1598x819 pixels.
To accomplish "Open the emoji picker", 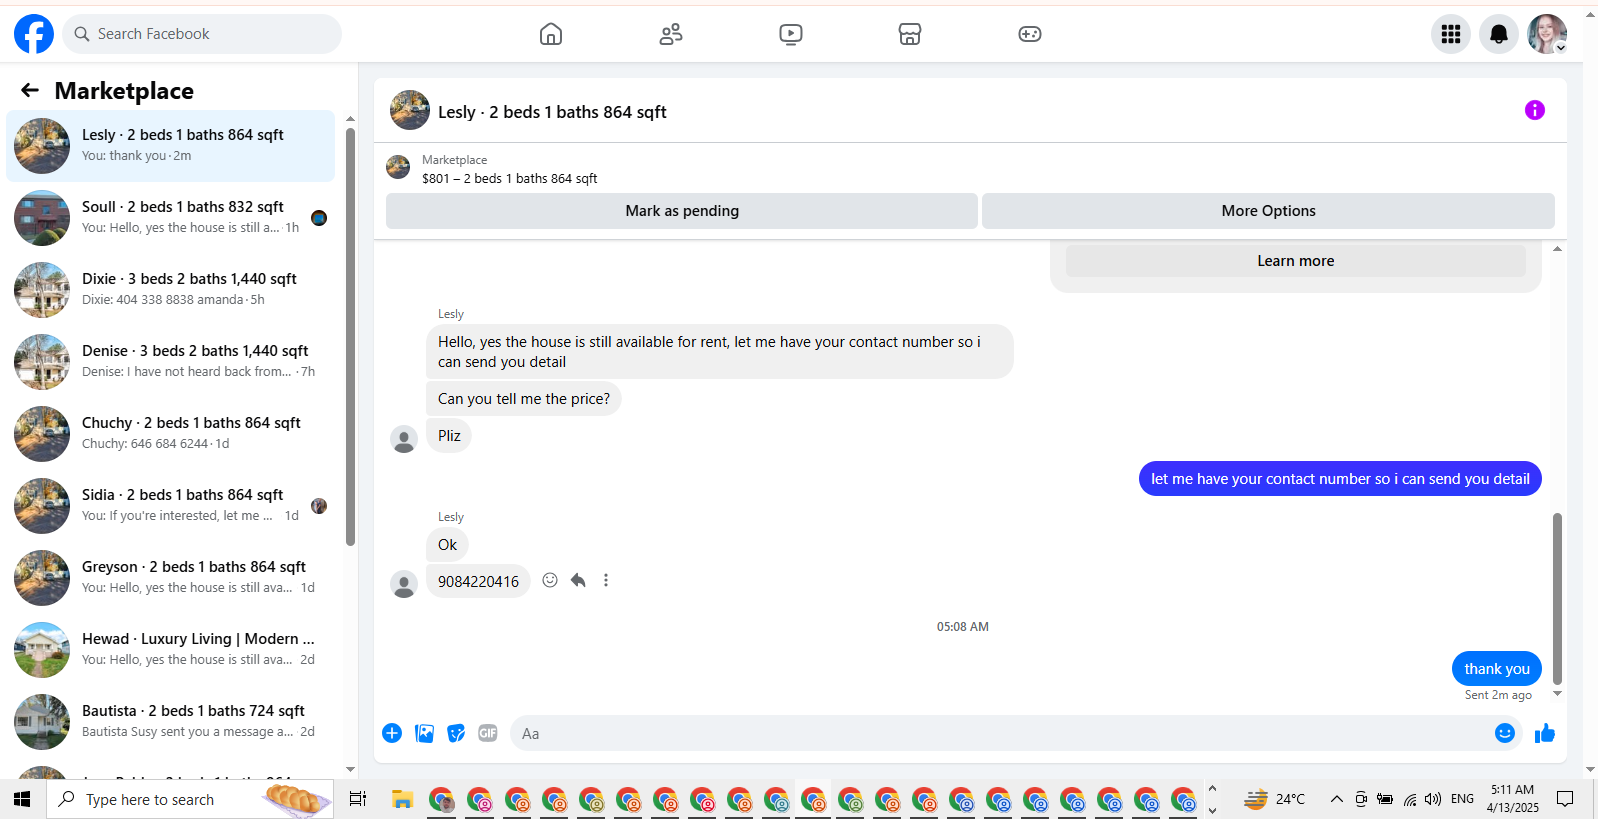I will click(1505, 733).
